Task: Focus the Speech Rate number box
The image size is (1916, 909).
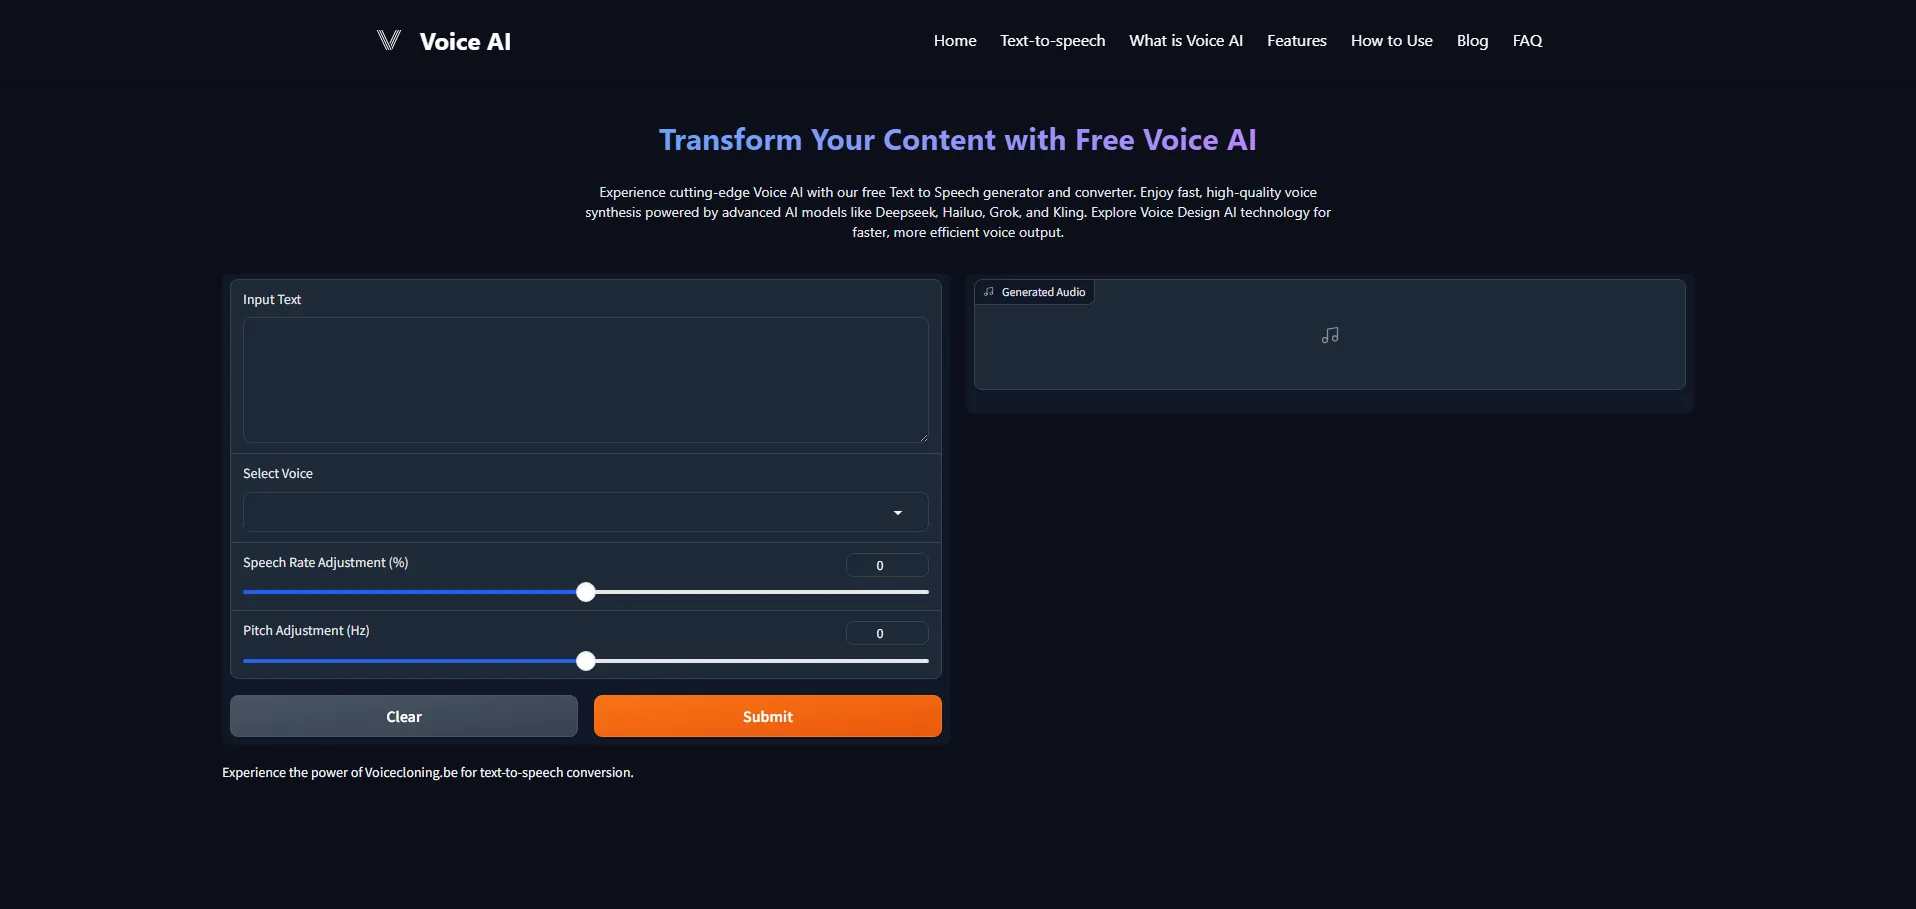Action: coord(886,566)
